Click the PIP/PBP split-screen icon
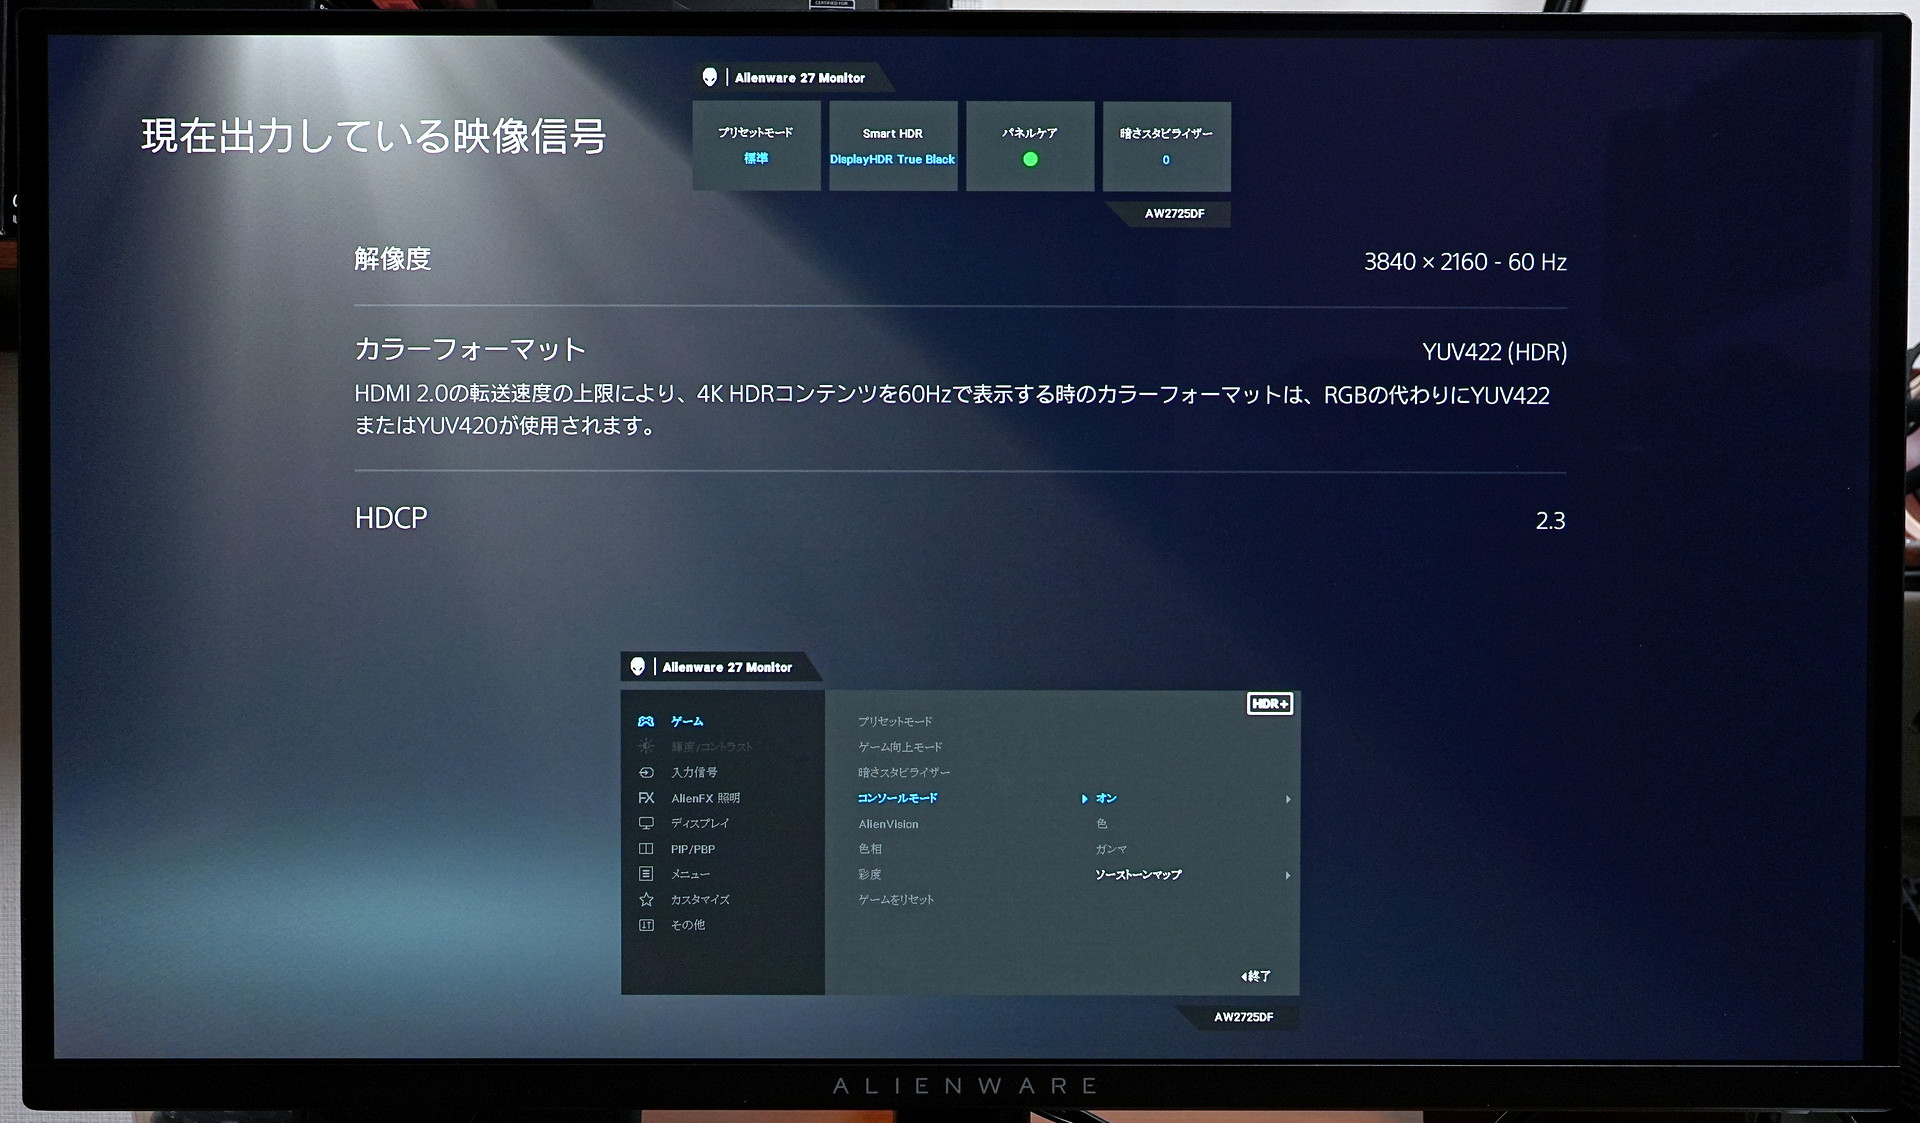Image resolution: width=1920 pixels, height=1123 pixels. coord(646,849)
